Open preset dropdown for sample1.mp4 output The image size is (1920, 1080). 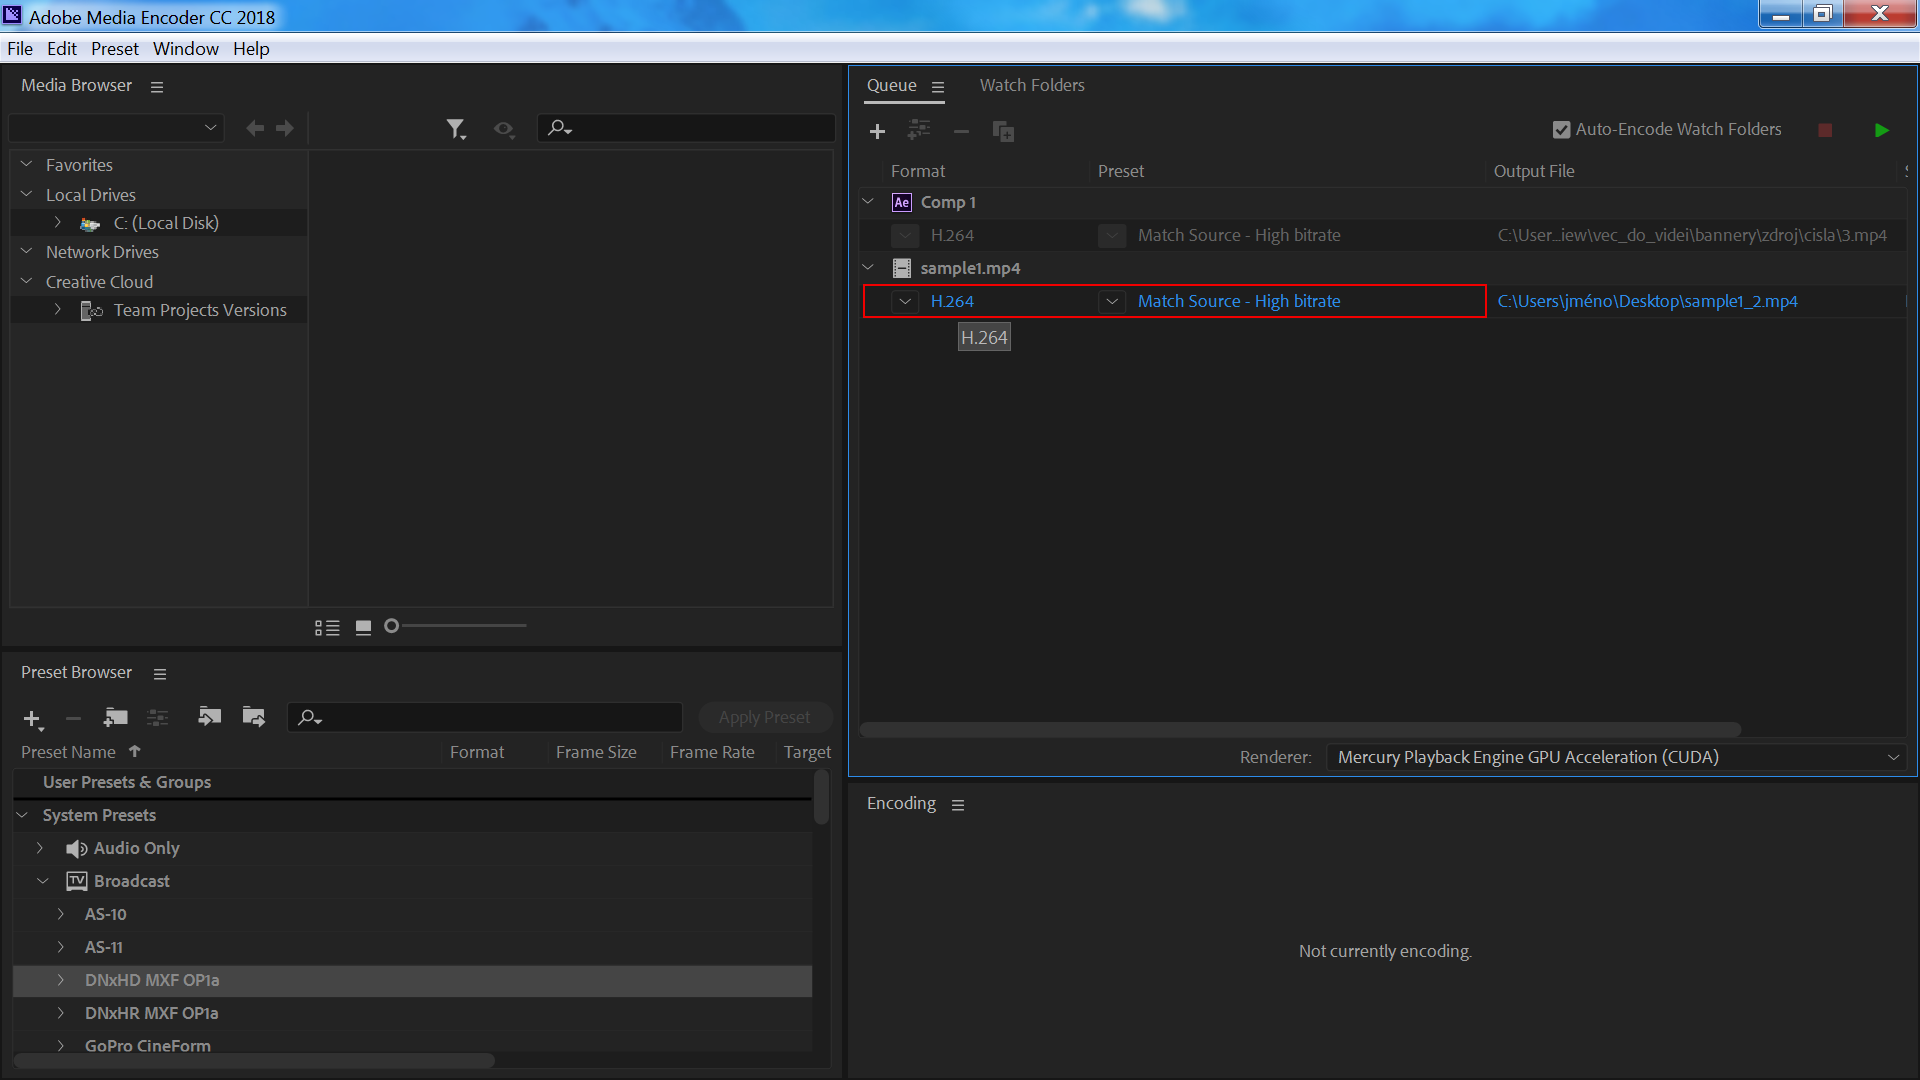click(1112, 301)
